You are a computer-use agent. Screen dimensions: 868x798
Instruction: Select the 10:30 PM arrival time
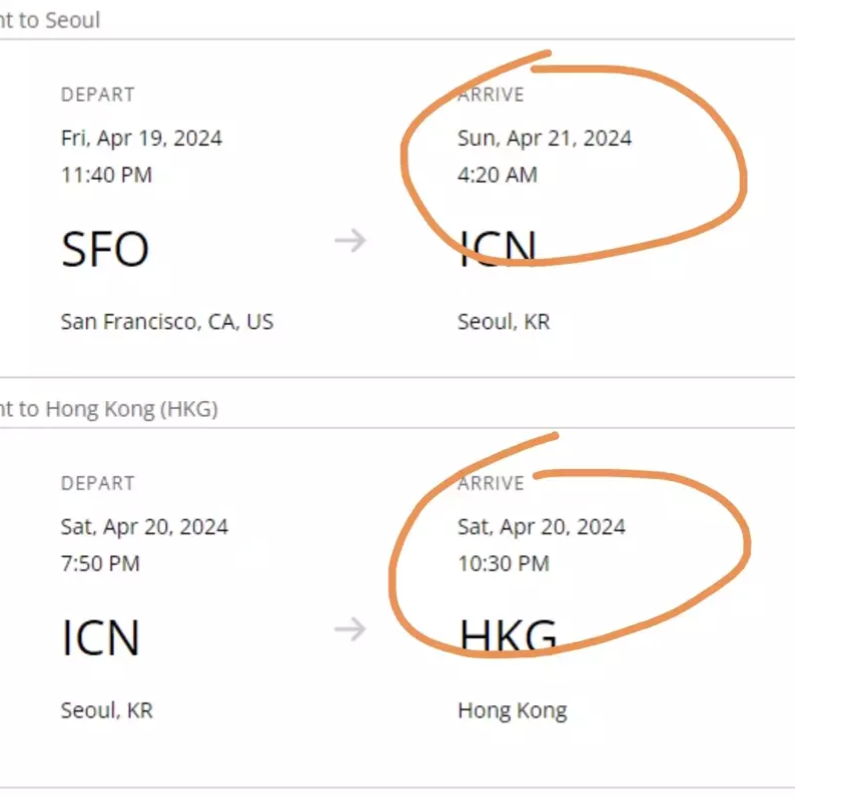pyautogui.click(x=503, y=564)
